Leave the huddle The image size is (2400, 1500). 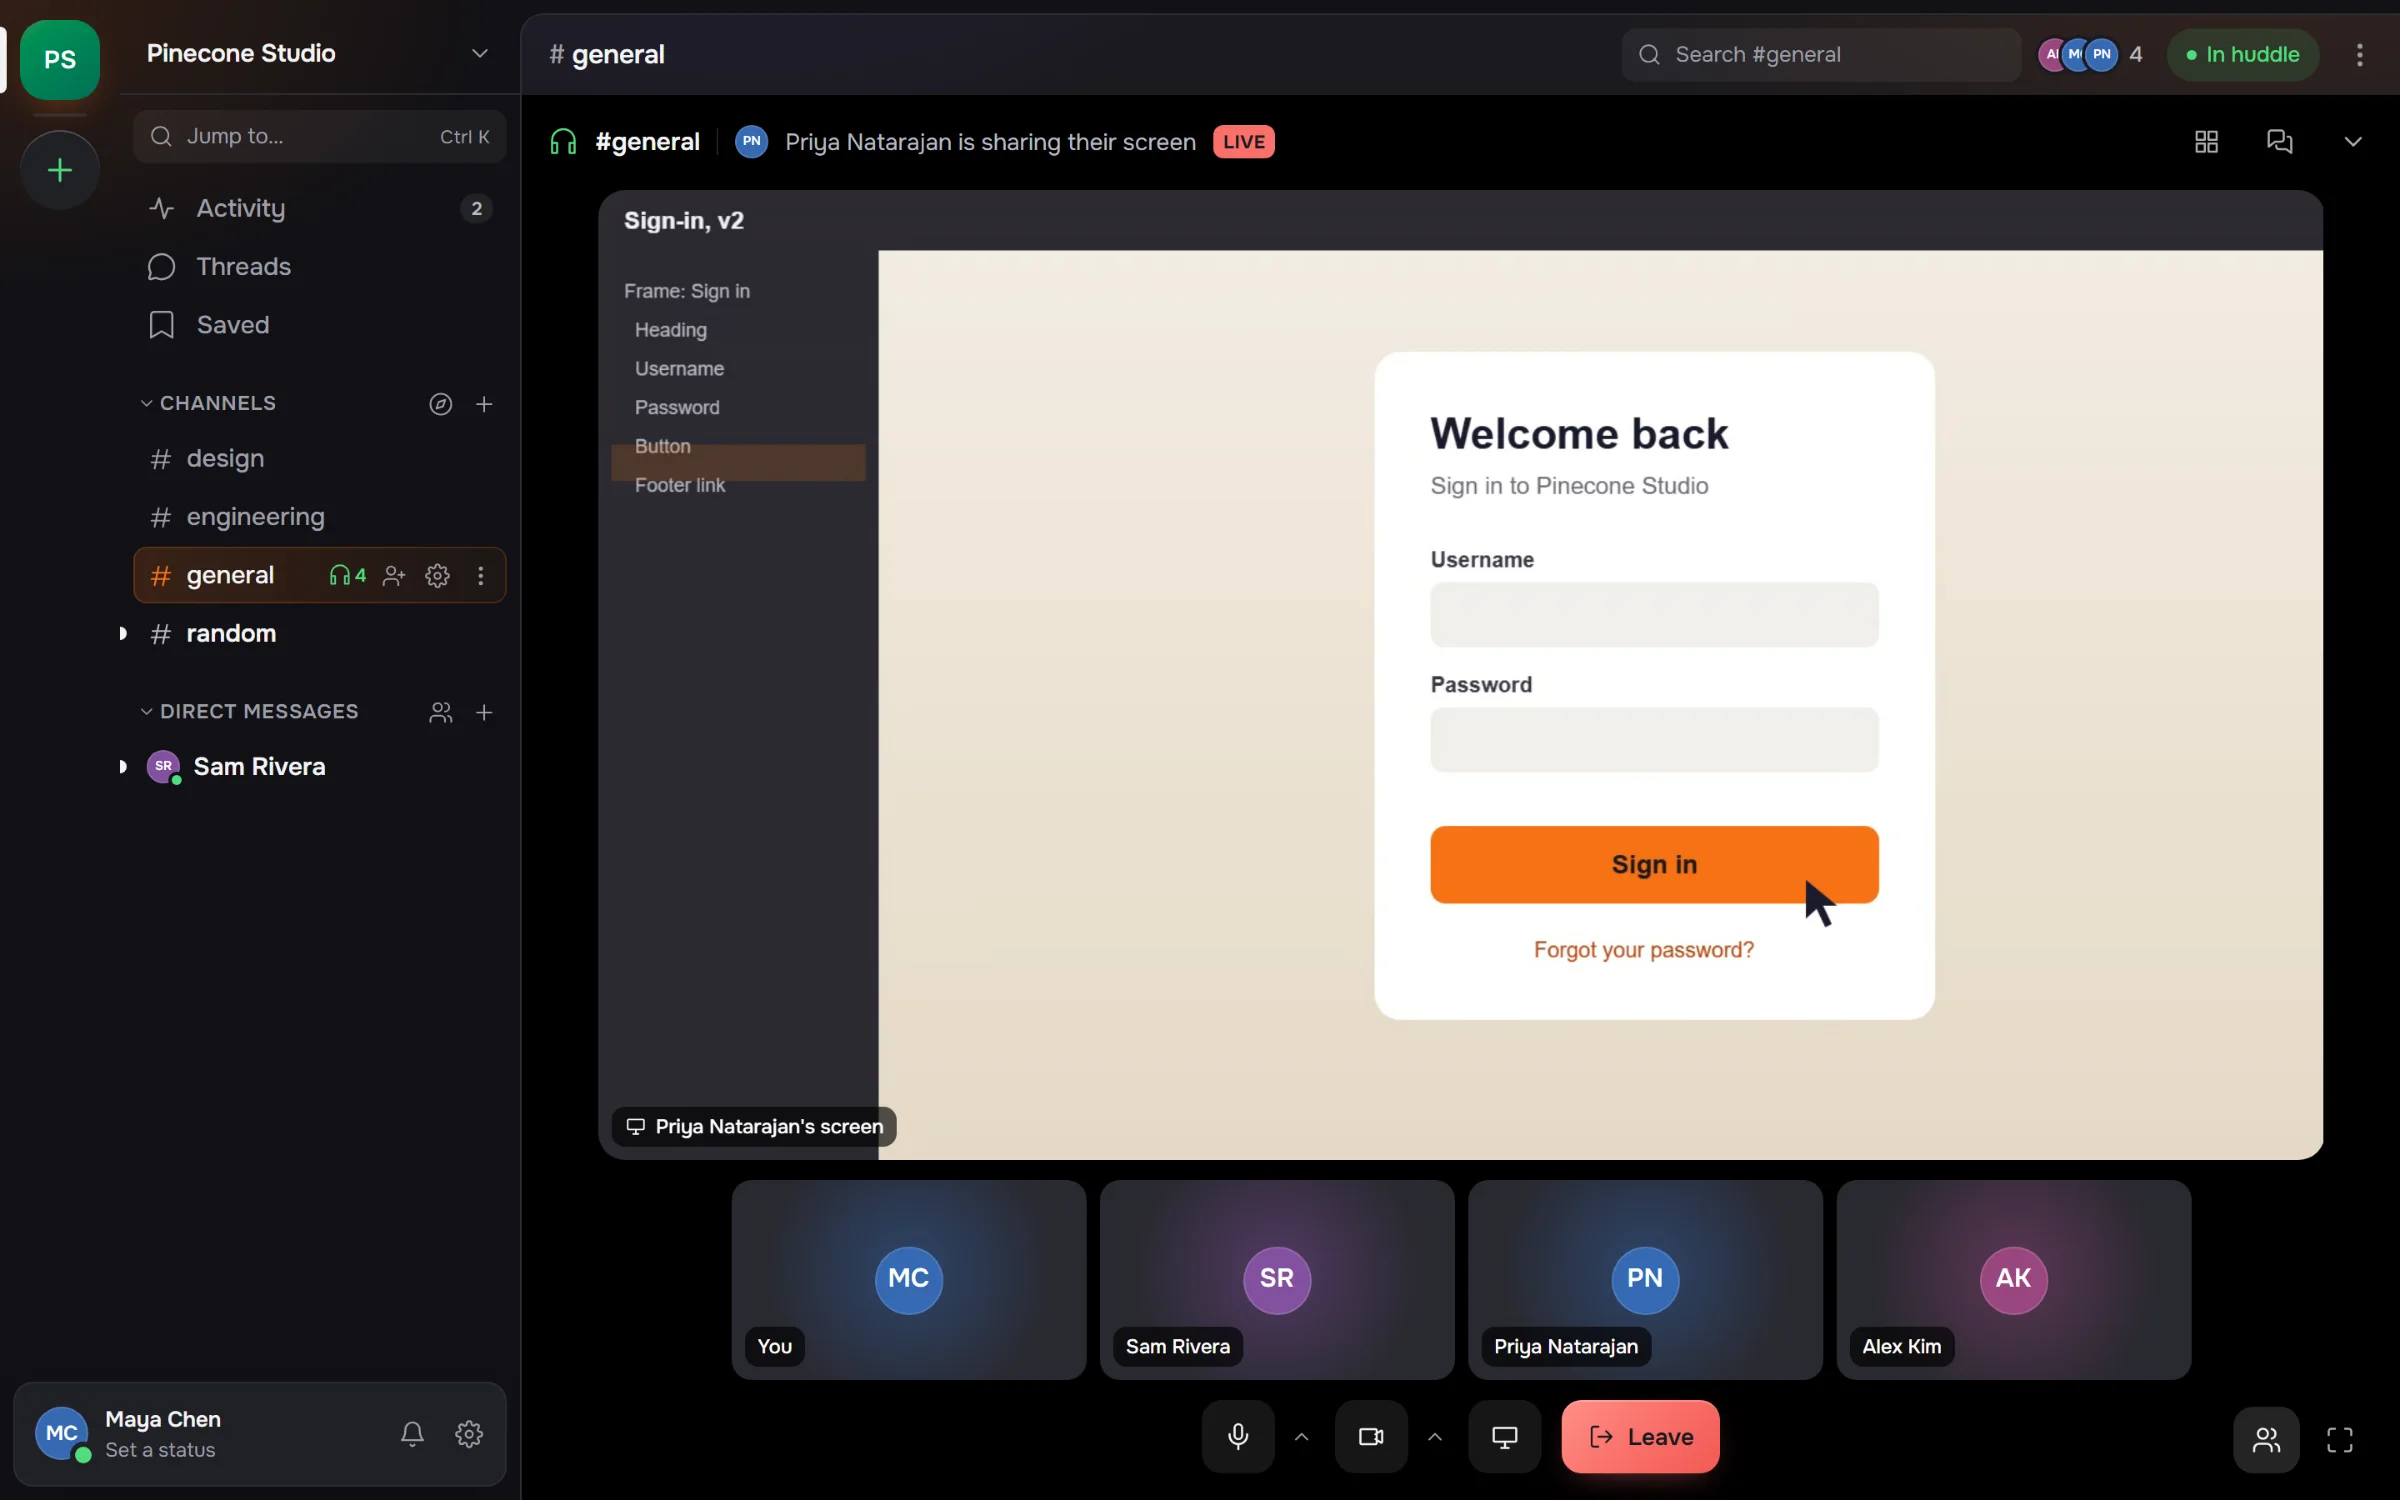1641,1437
